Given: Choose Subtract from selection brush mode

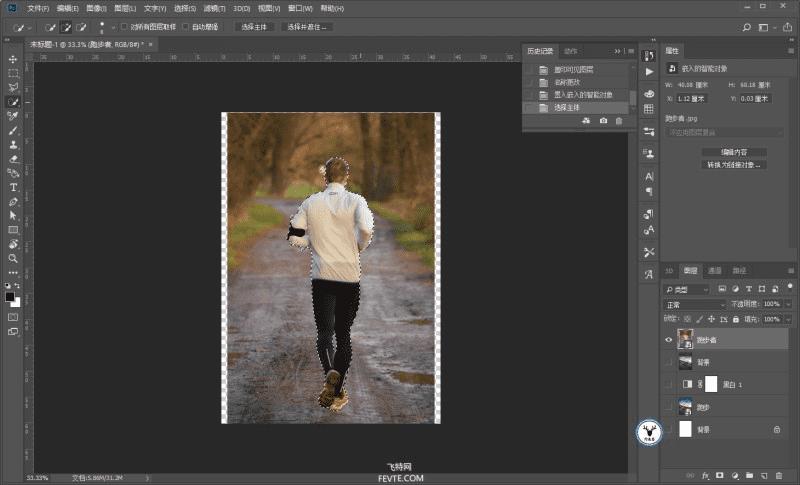Looking at the screenshot, I should tap(82, 27).
